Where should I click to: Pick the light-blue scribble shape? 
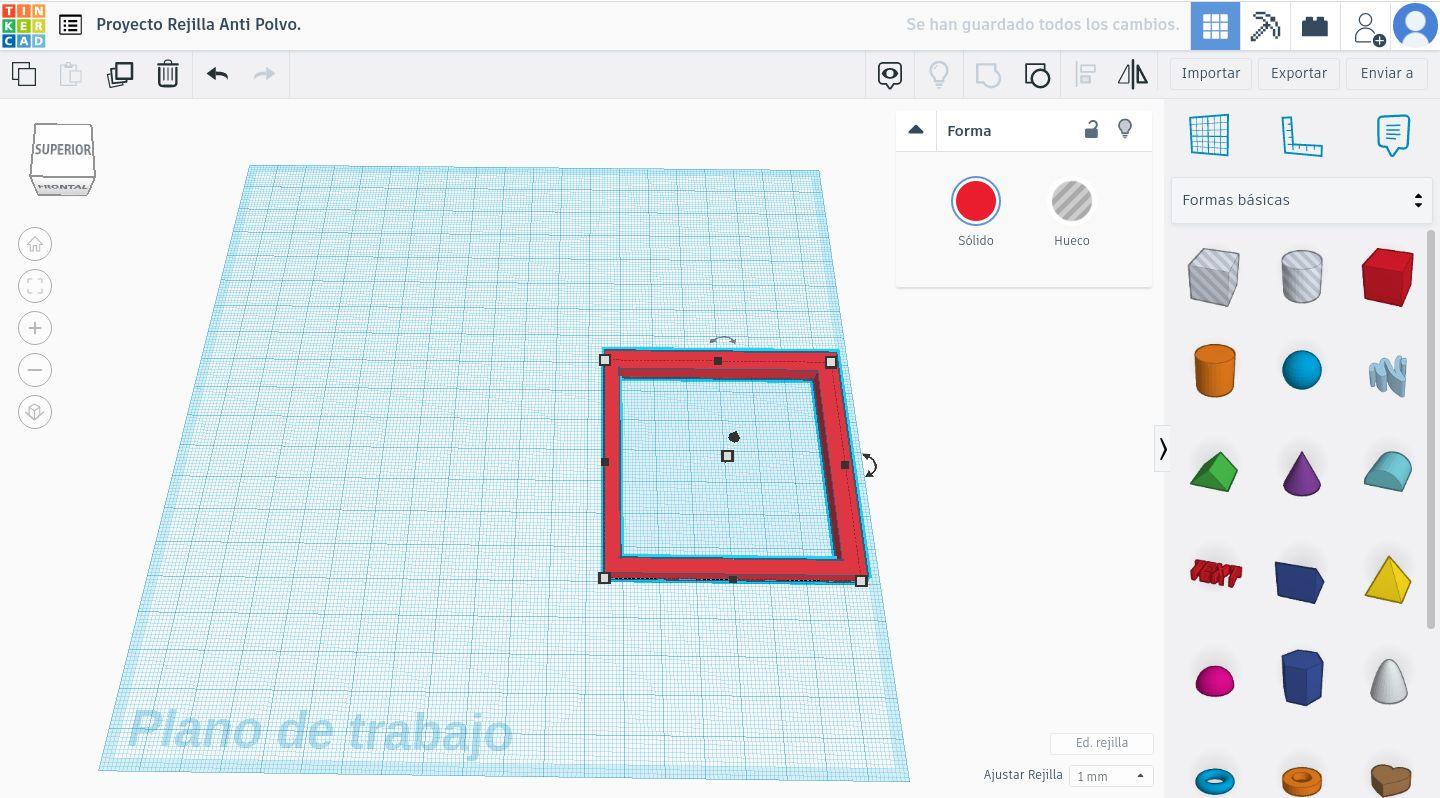1388,374
